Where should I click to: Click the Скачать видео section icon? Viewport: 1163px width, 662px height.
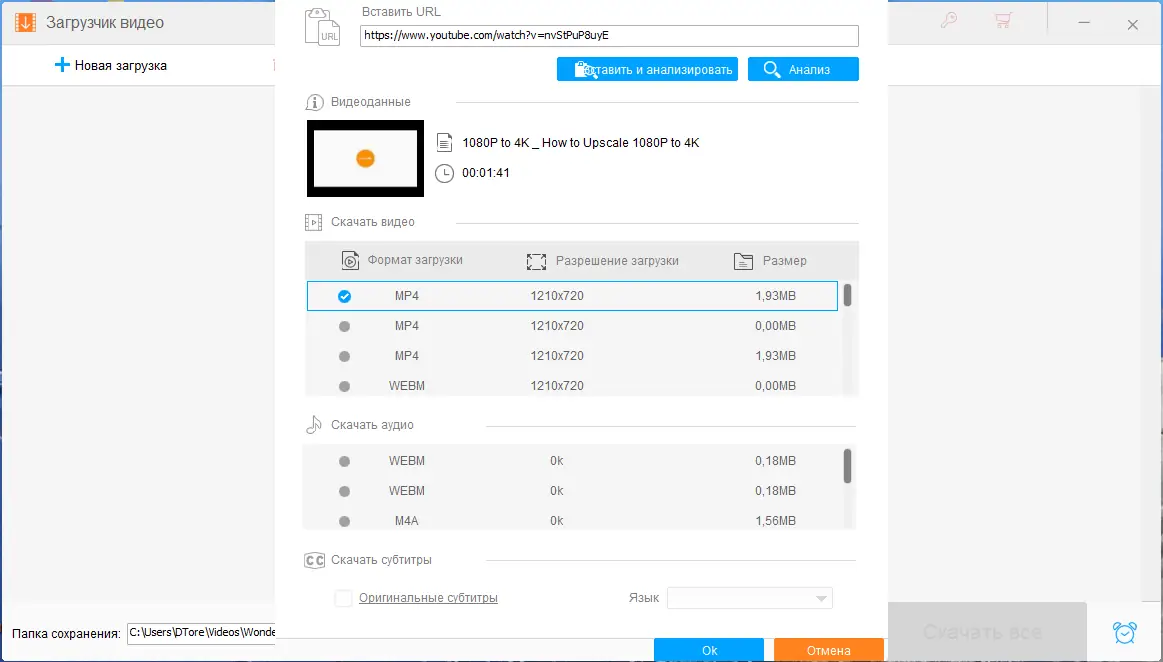pos(314,221)
